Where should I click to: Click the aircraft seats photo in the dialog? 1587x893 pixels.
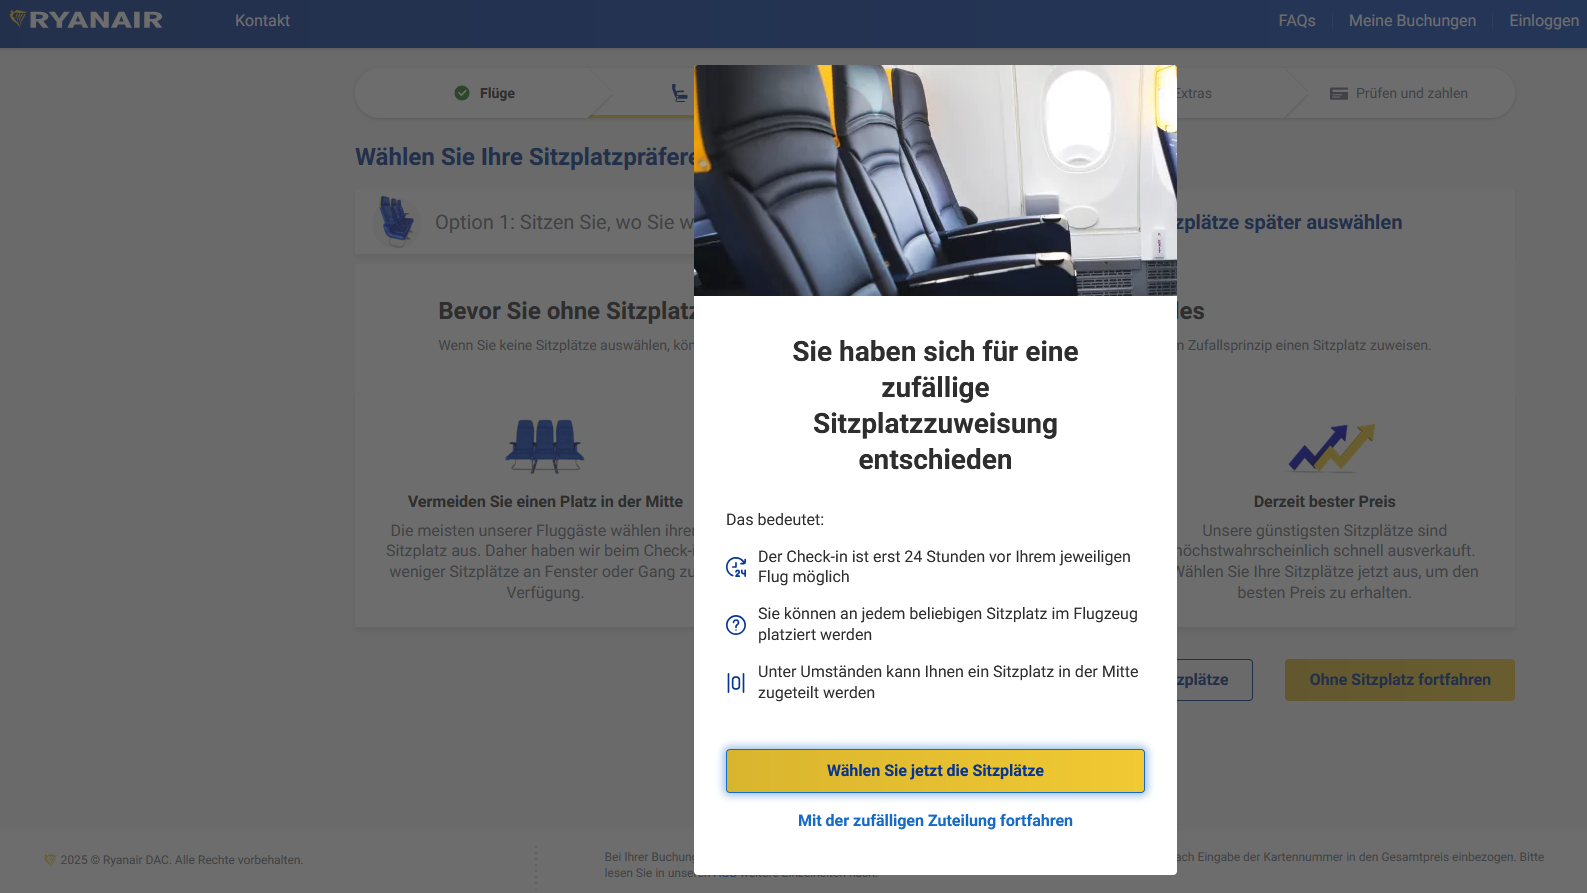[x=935, y=180]
